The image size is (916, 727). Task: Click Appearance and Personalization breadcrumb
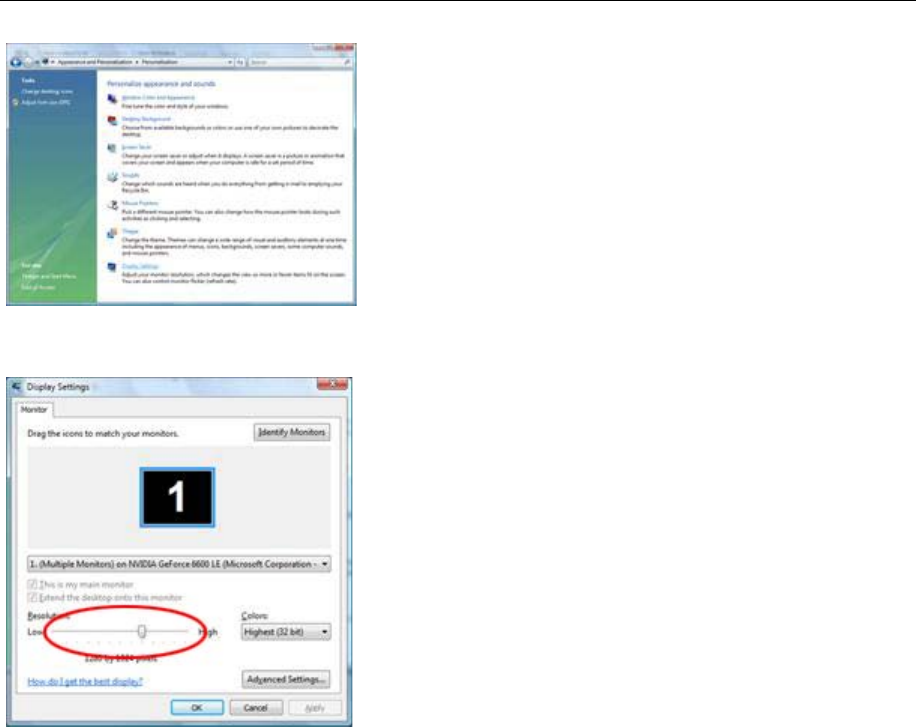[x=95, y=62]
